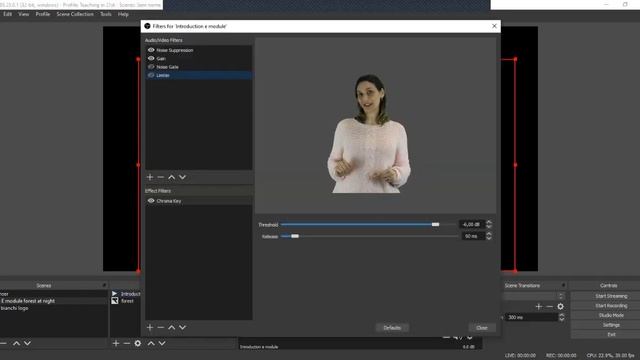The width and height of the screenshot is (640, 360).
Task: Step the transition duration spinner arrows
Action: tap(562, 317)
